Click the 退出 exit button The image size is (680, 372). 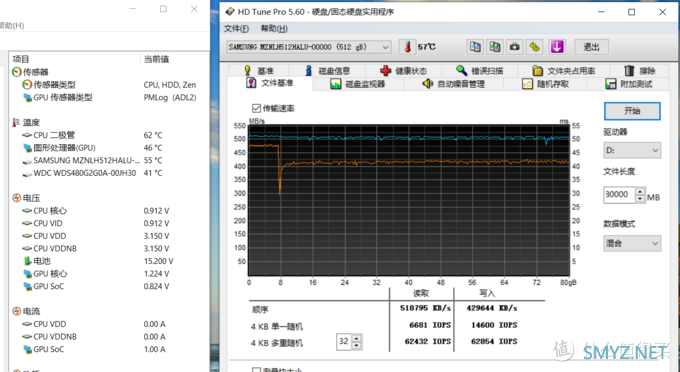[x=592, y=47]
